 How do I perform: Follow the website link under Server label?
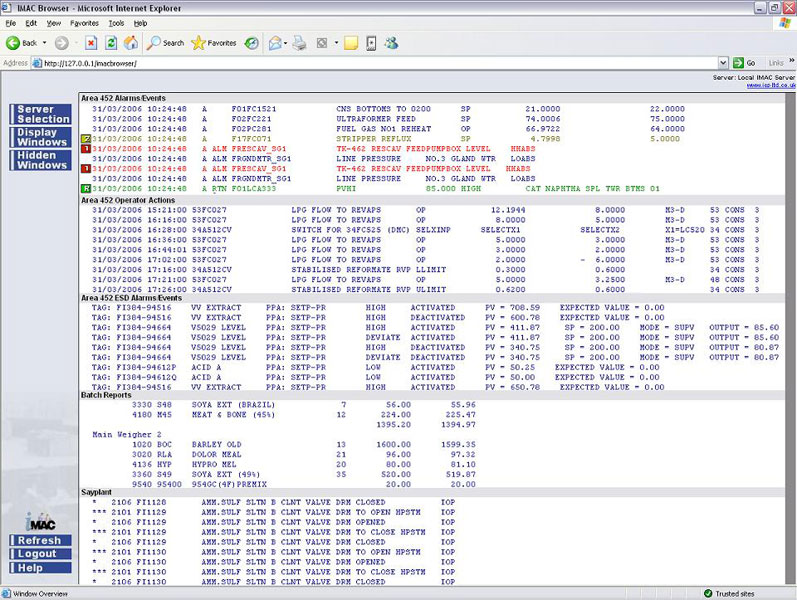coord(771,86)
